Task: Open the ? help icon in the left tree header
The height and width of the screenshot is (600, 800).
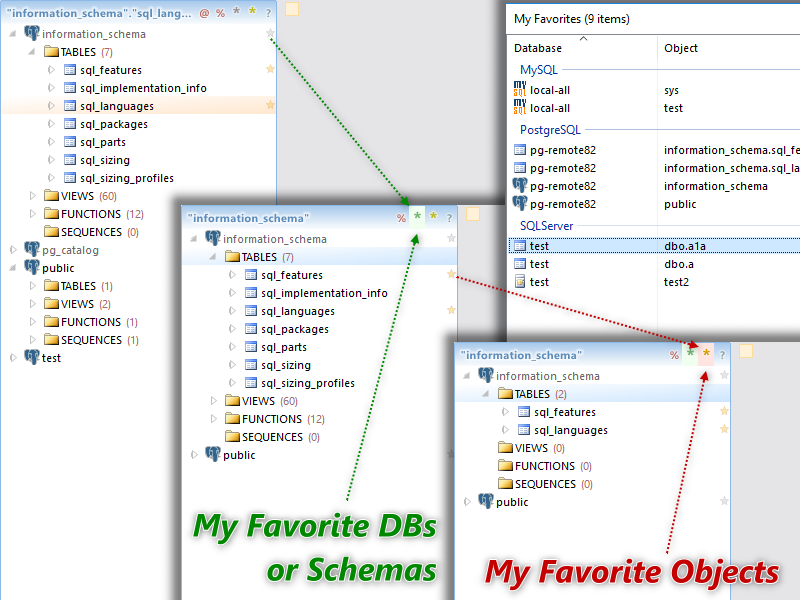Action: point(268,14)
